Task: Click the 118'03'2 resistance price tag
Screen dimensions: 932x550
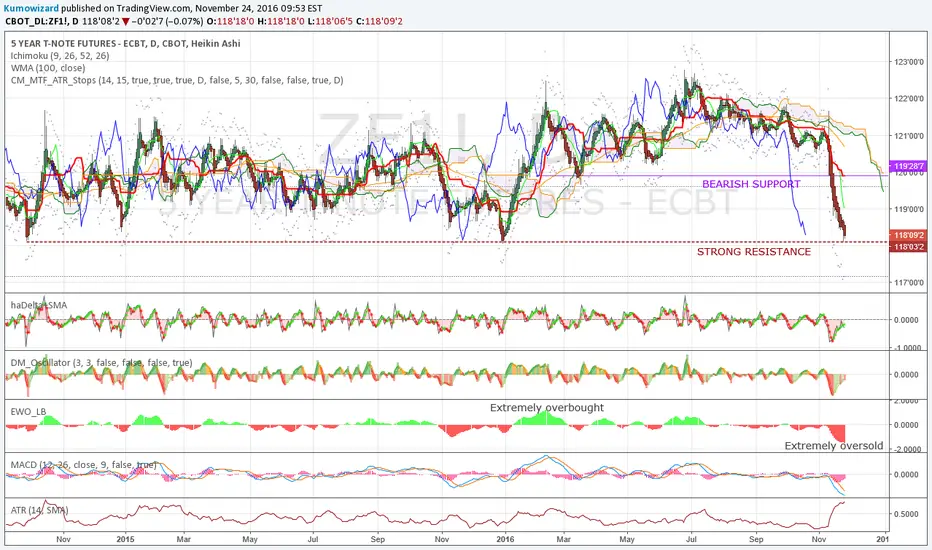Action: [907, 246]
